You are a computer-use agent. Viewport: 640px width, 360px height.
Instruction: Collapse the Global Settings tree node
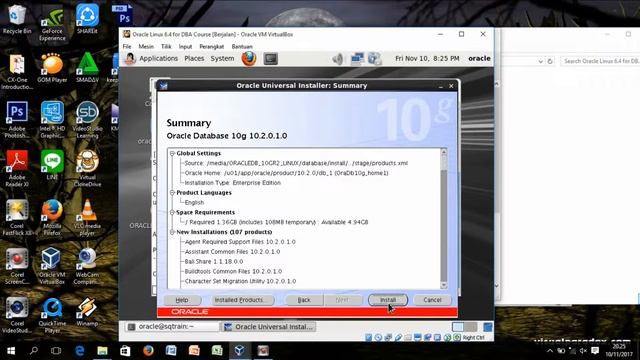[172, 153]
